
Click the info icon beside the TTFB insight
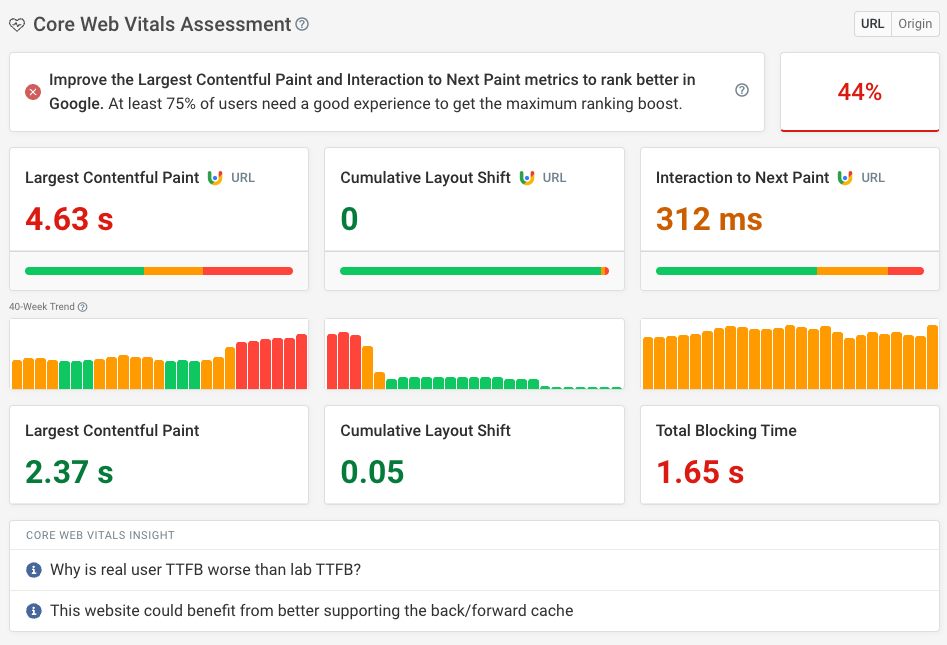[x=33, y=571]
